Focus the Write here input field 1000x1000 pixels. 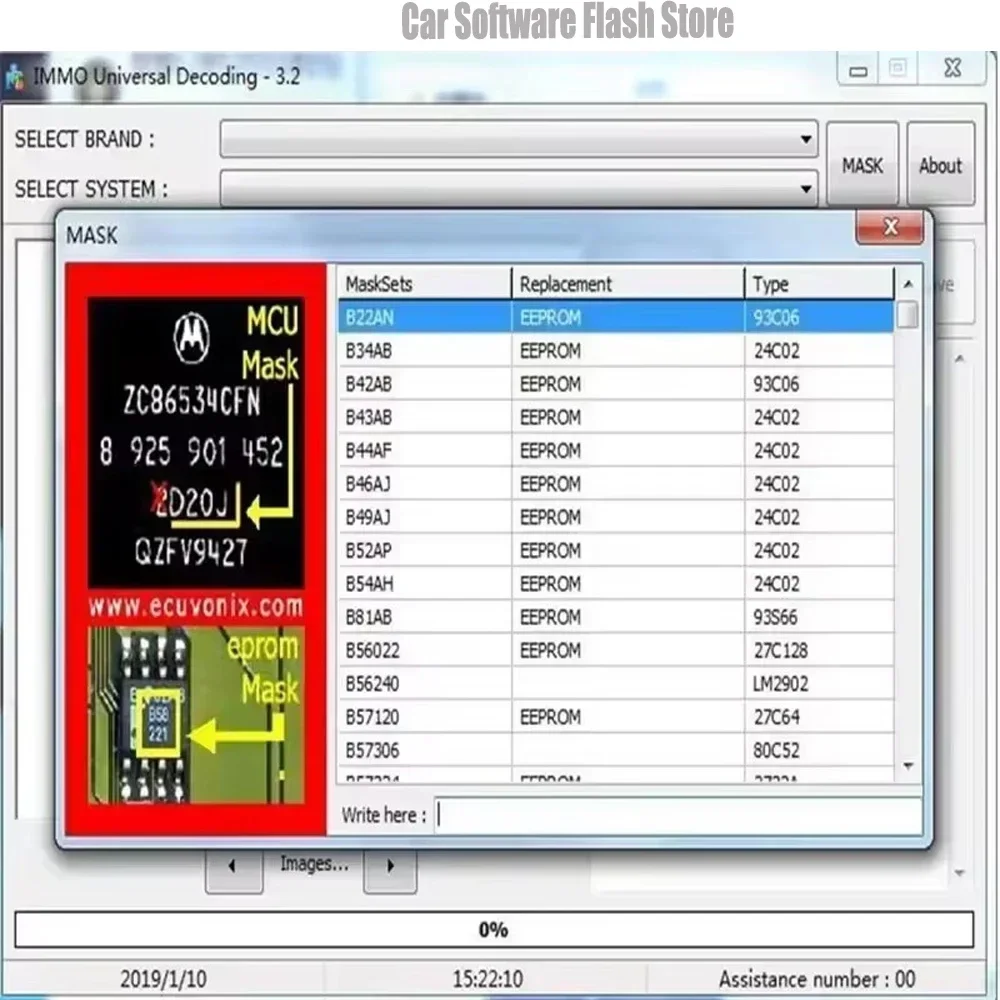tap(679, 814)
